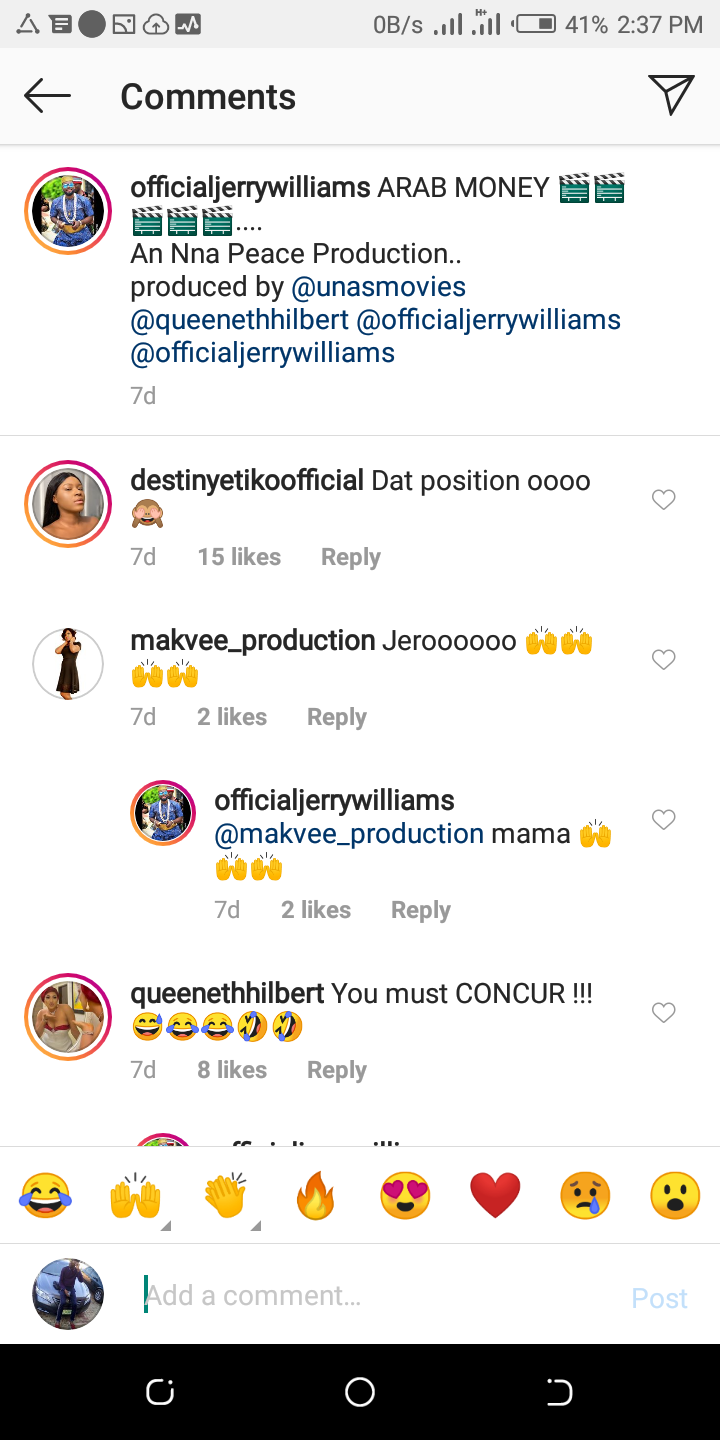The image size is (720, 1440).
Task: Insert the sad crying emoji
Action: [x=585, y=1195]
